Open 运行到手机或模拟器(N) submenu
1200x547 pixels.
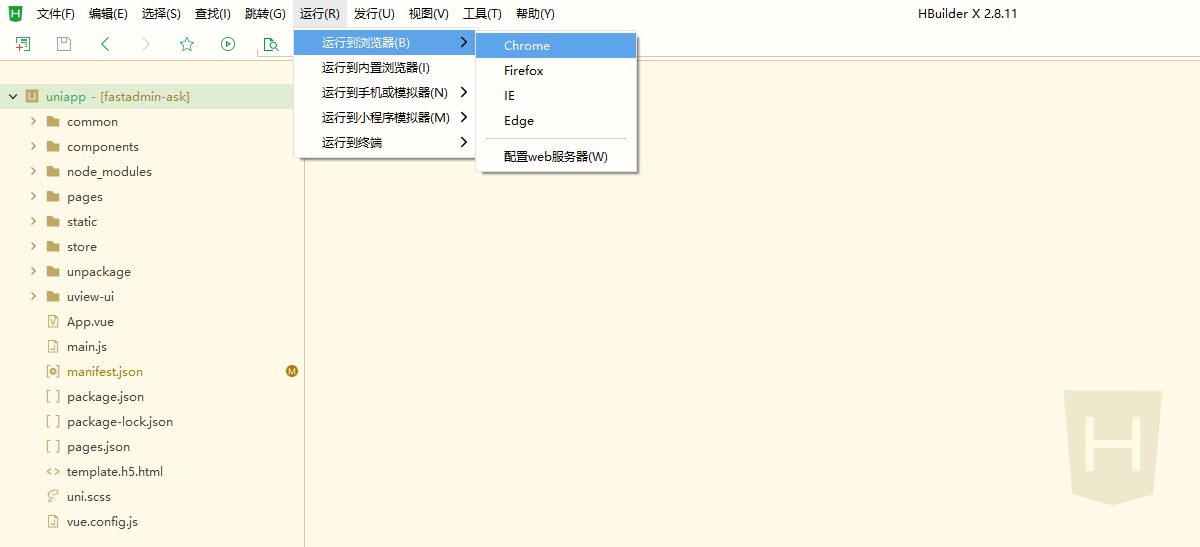click(x=384, y=93)
